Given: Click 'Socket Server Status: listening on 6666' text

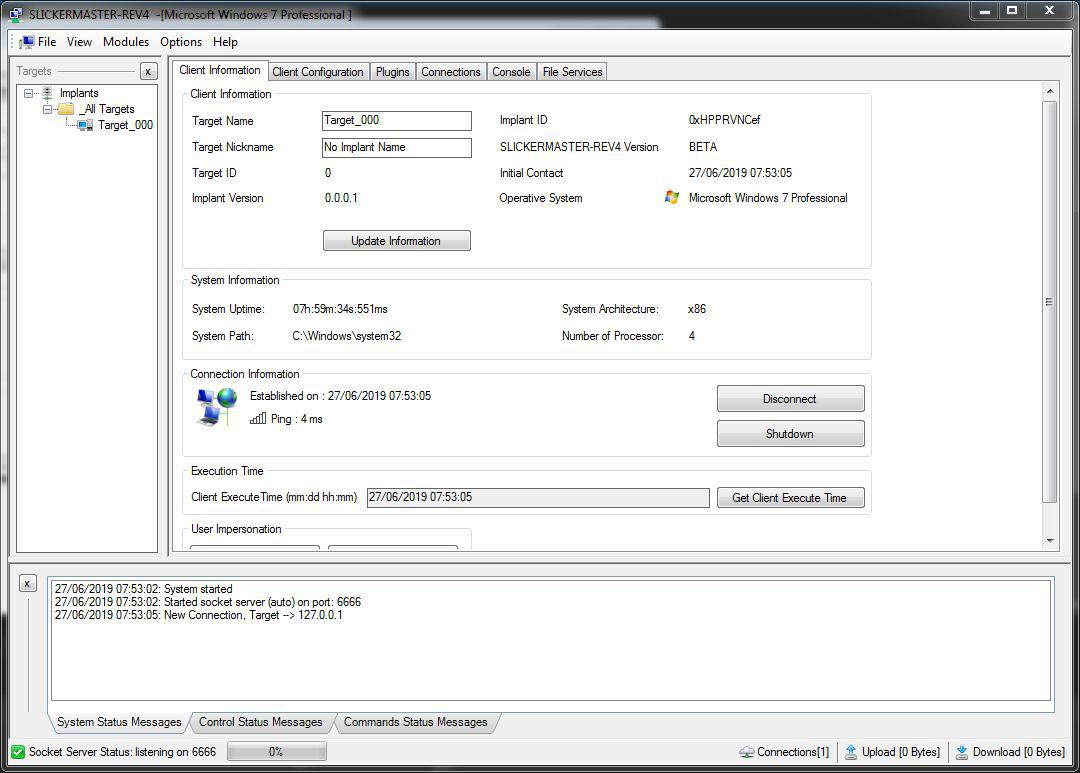Looking at the screenshot, I should click(x=123, y=752).
